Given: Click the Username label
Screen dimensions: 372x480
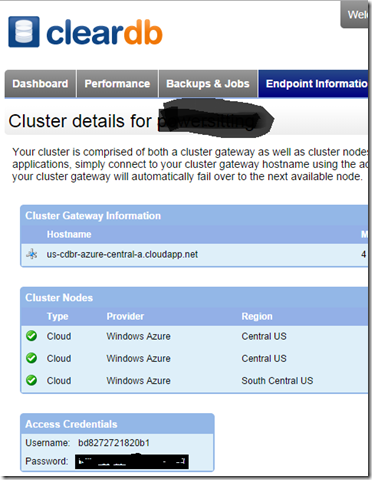Looking at the screenshot, I should tap(47, 443).
